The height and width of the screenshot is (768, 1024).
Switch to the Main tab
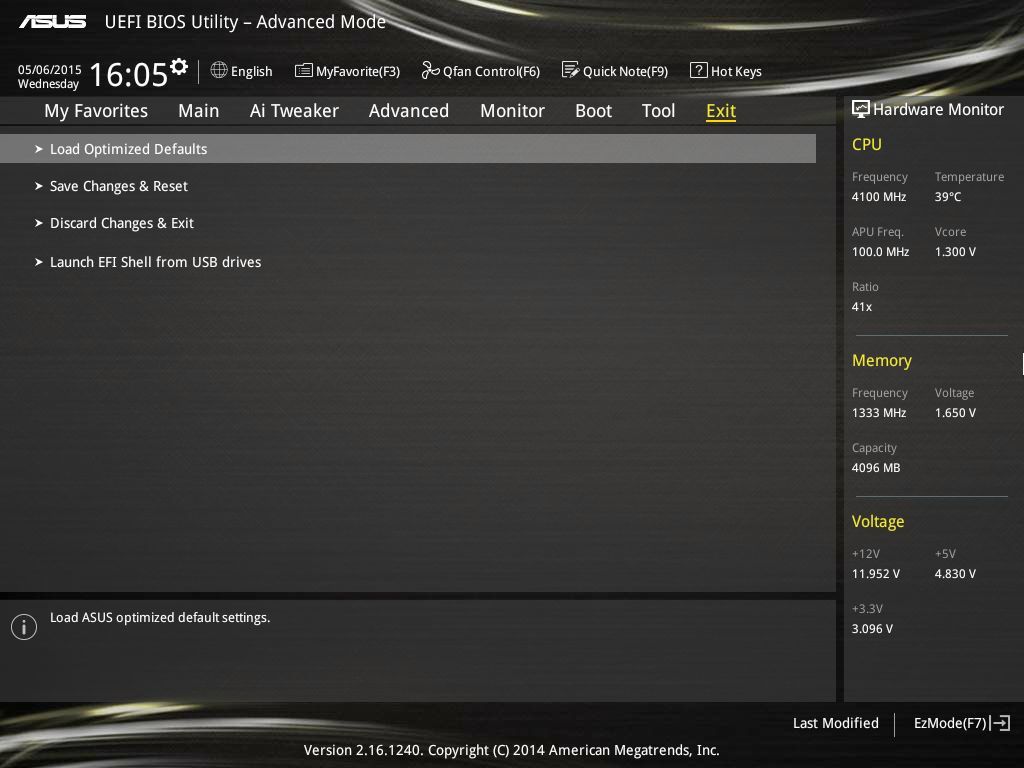tap(199, 111)
